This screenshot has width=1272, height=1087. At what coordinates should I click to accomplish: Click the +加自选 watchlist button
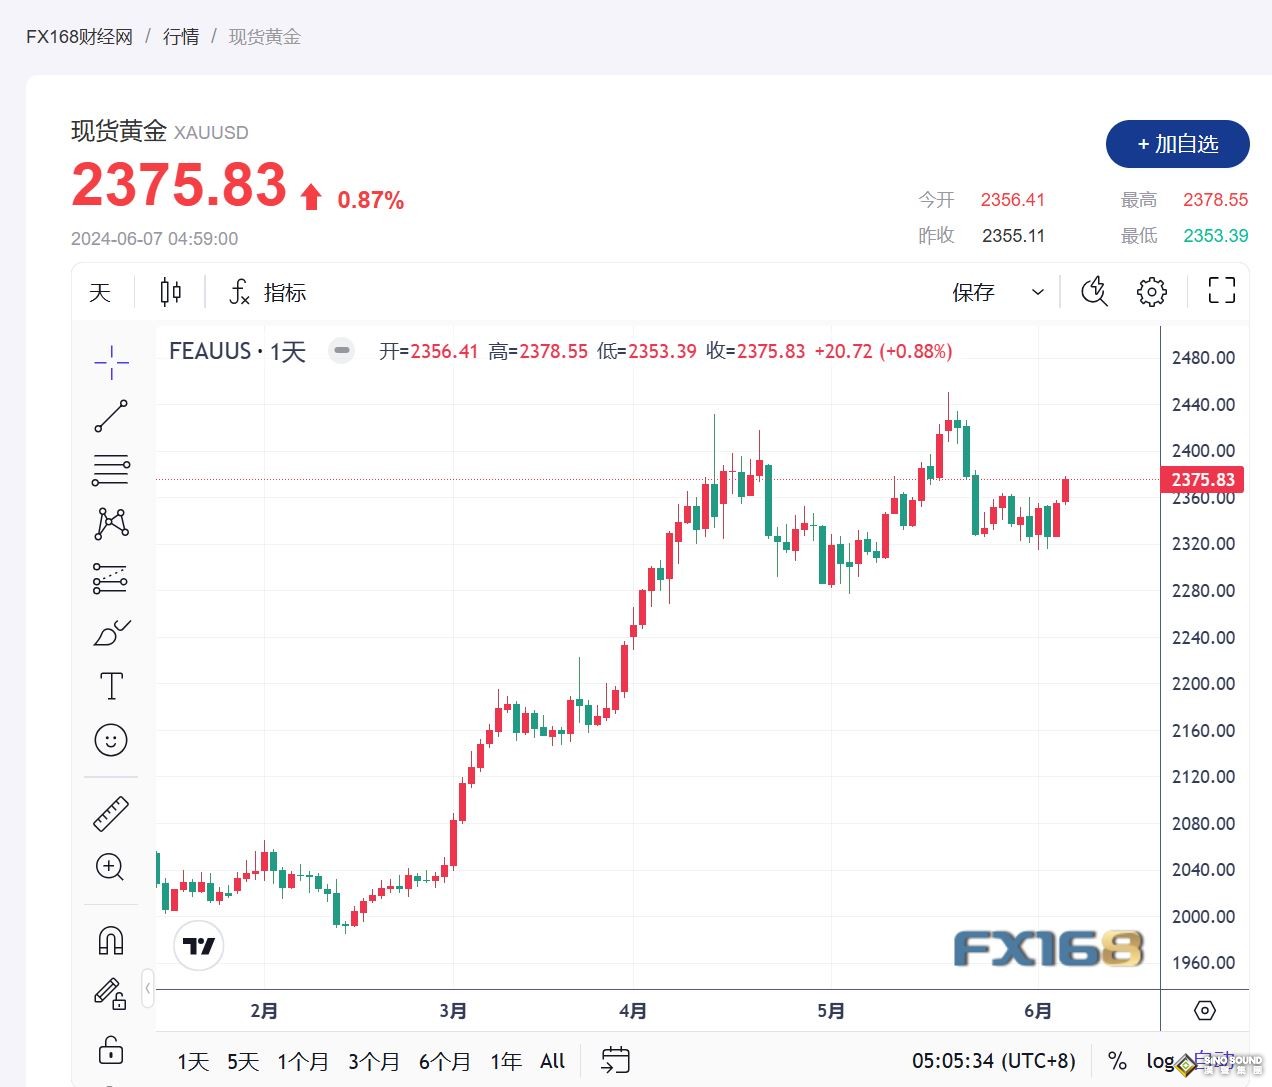click(x=1177, y=144)
